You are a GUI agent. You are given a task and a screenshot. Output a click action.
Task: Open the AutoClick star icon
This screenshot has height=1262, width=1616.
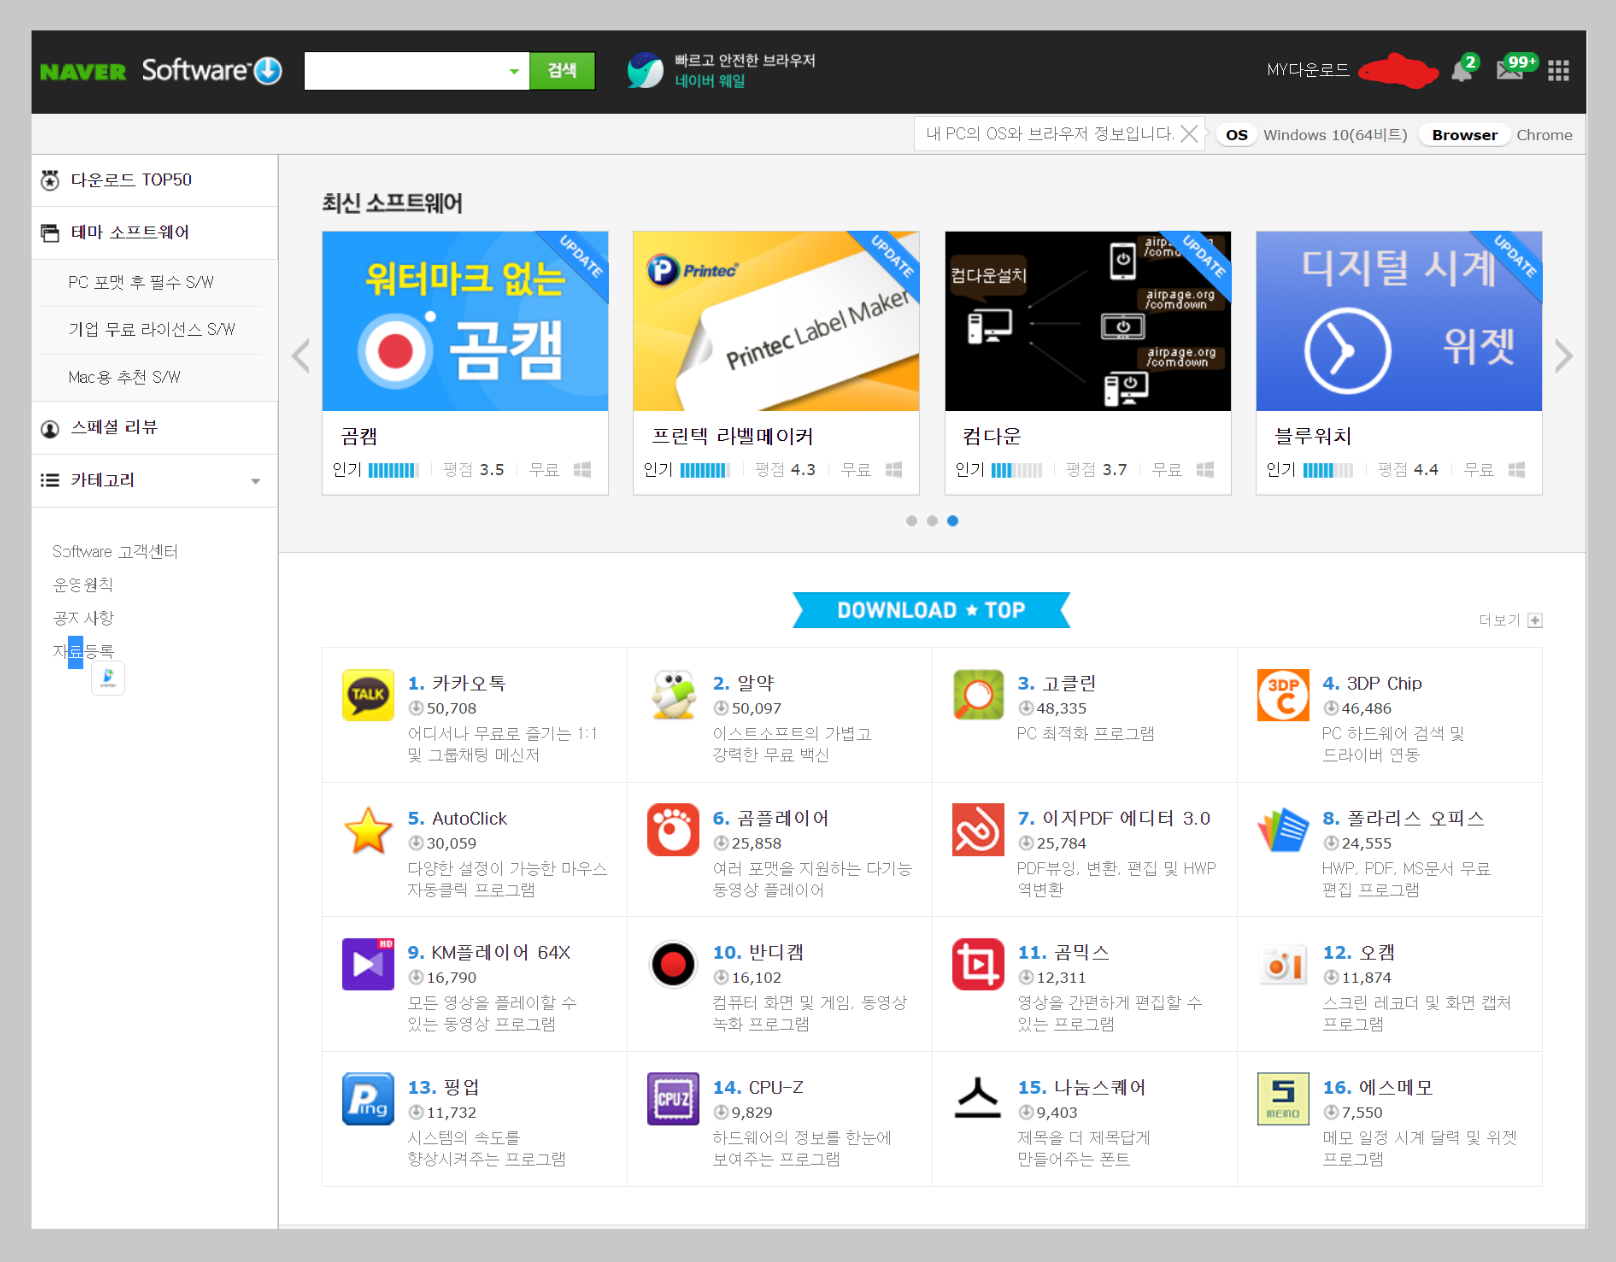(x=368, y=830)
